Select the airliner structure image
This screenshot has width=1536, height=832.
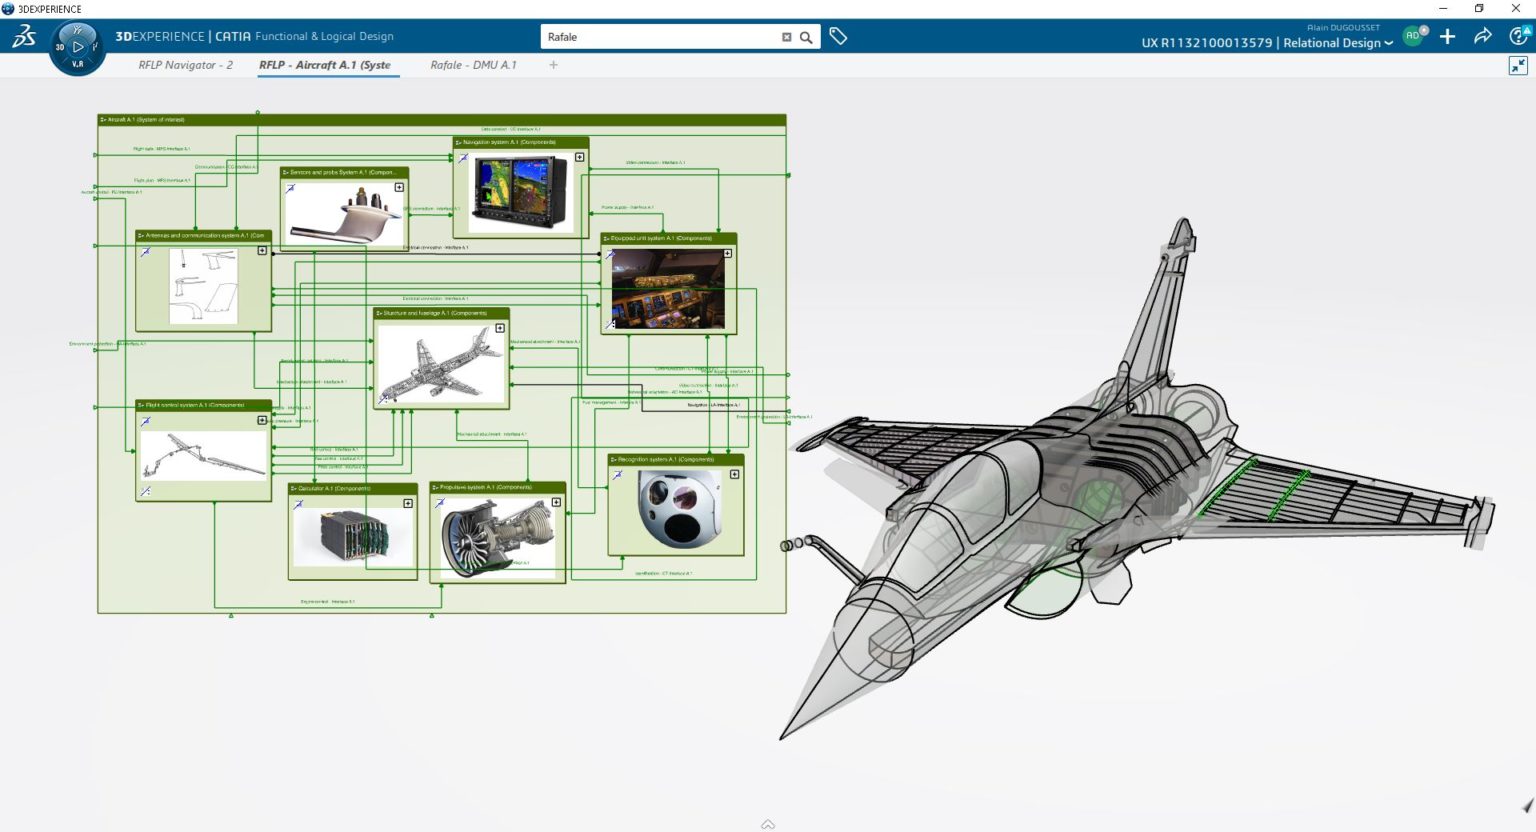440,365
